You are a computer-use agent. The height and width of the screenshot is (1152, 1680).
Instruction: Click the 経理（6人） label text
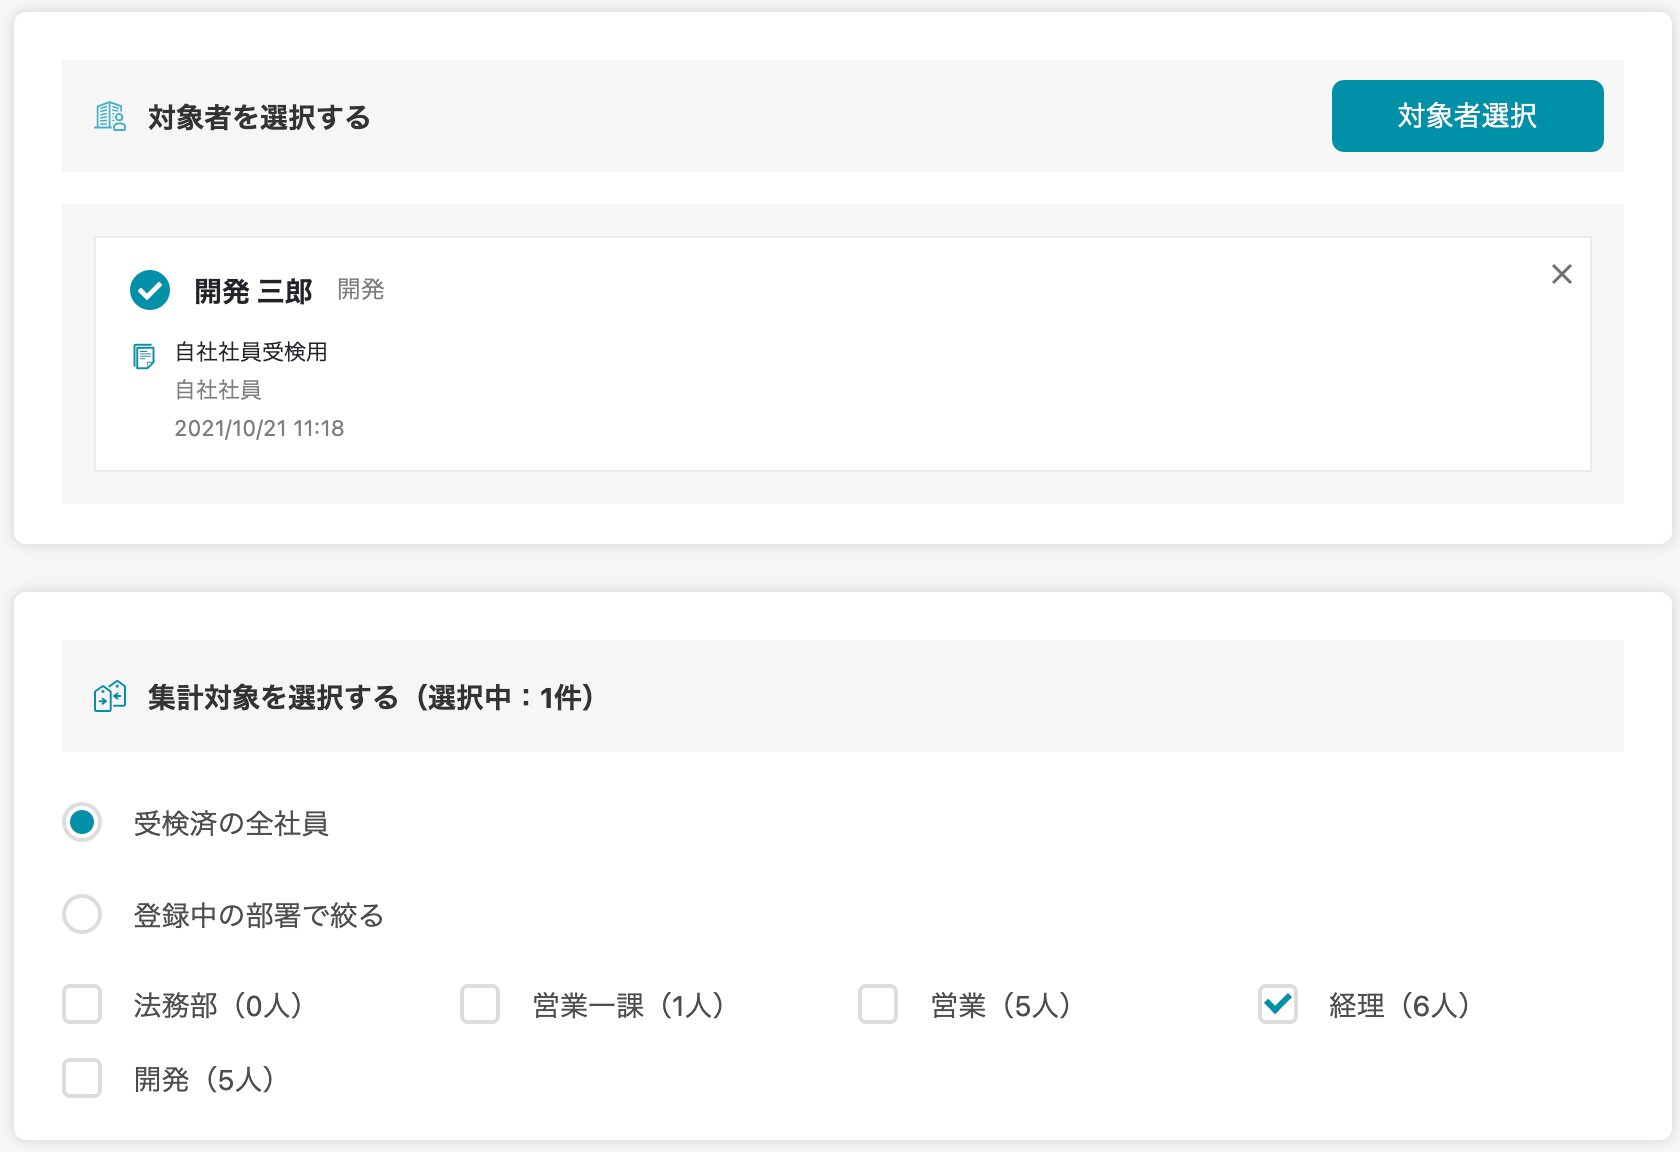(x=1399, y=1005)
